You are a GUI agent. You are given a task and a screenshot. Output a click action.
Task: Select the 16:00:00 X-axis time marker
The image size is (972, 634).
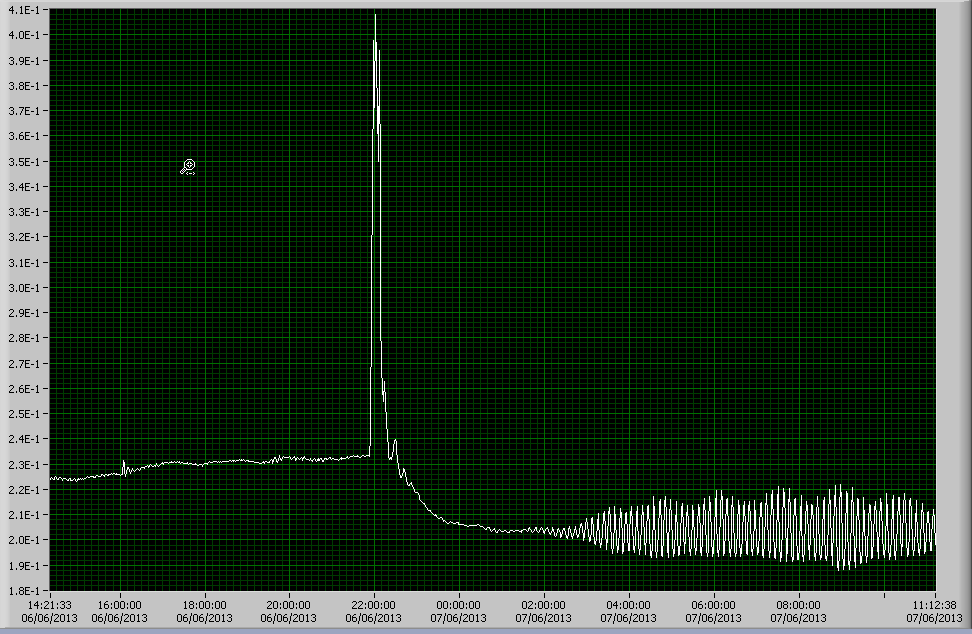click(x=120, y=605)
